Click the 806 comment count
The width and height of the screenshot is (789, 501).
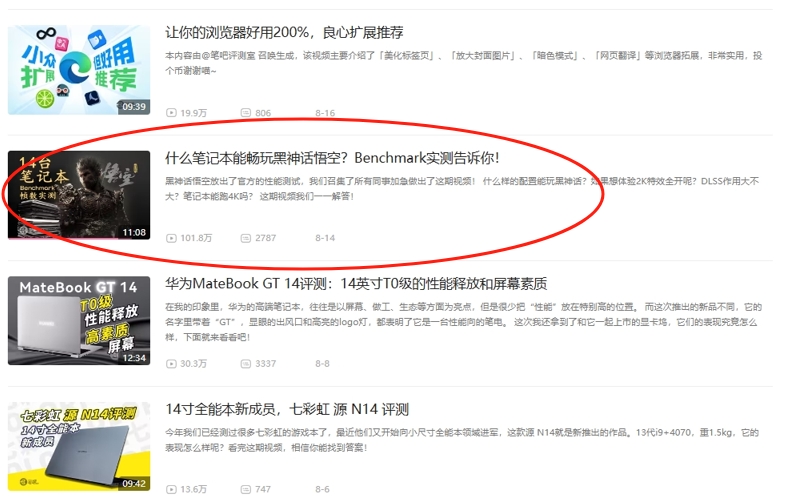263,113
